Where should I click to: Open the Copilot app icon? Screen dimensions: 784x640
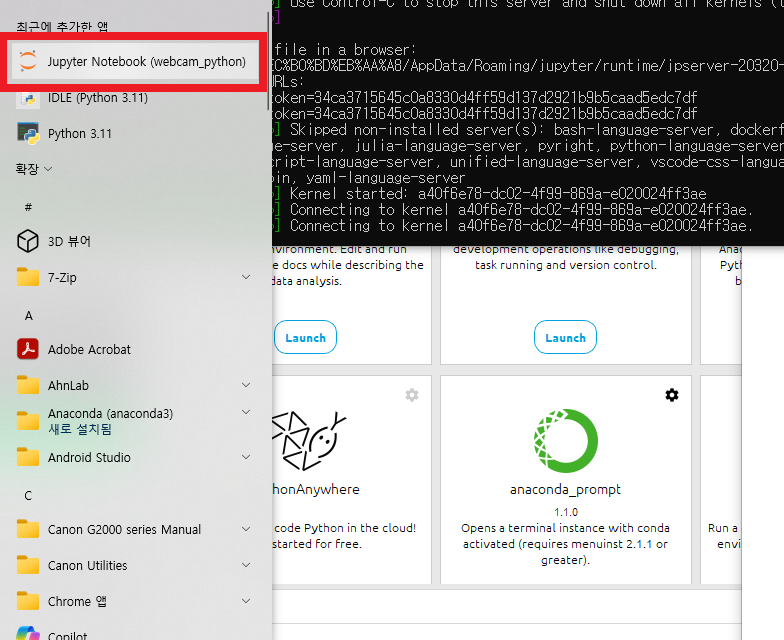tap(28, 633)
